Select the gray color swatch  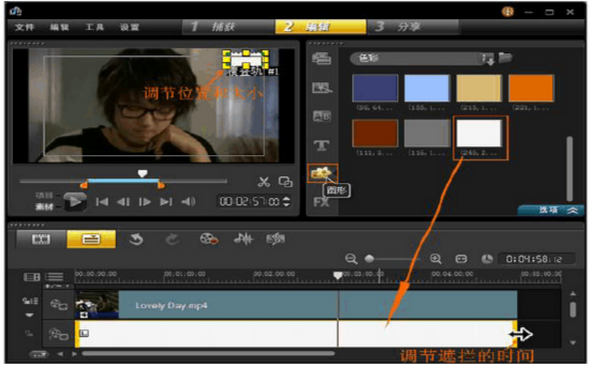427,133
